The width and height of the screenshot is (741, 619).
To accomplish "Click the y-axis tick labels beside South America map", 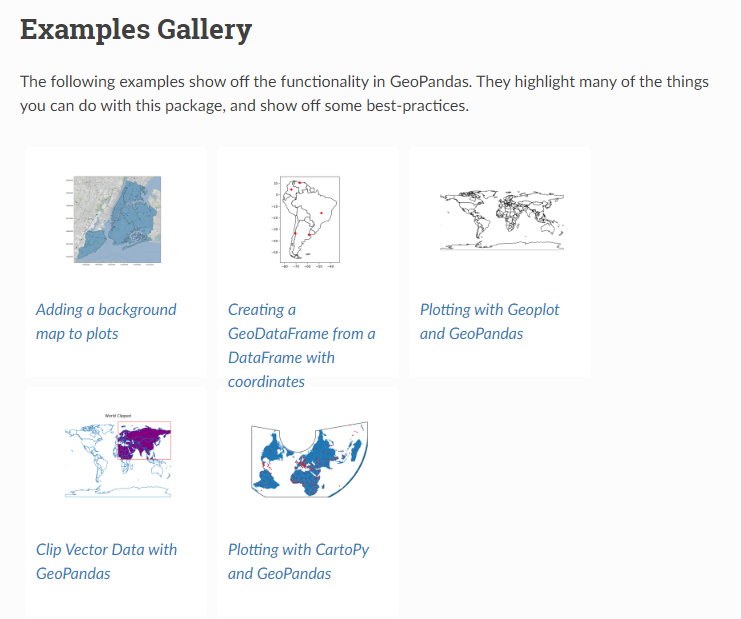I will [x=275, y=220].
